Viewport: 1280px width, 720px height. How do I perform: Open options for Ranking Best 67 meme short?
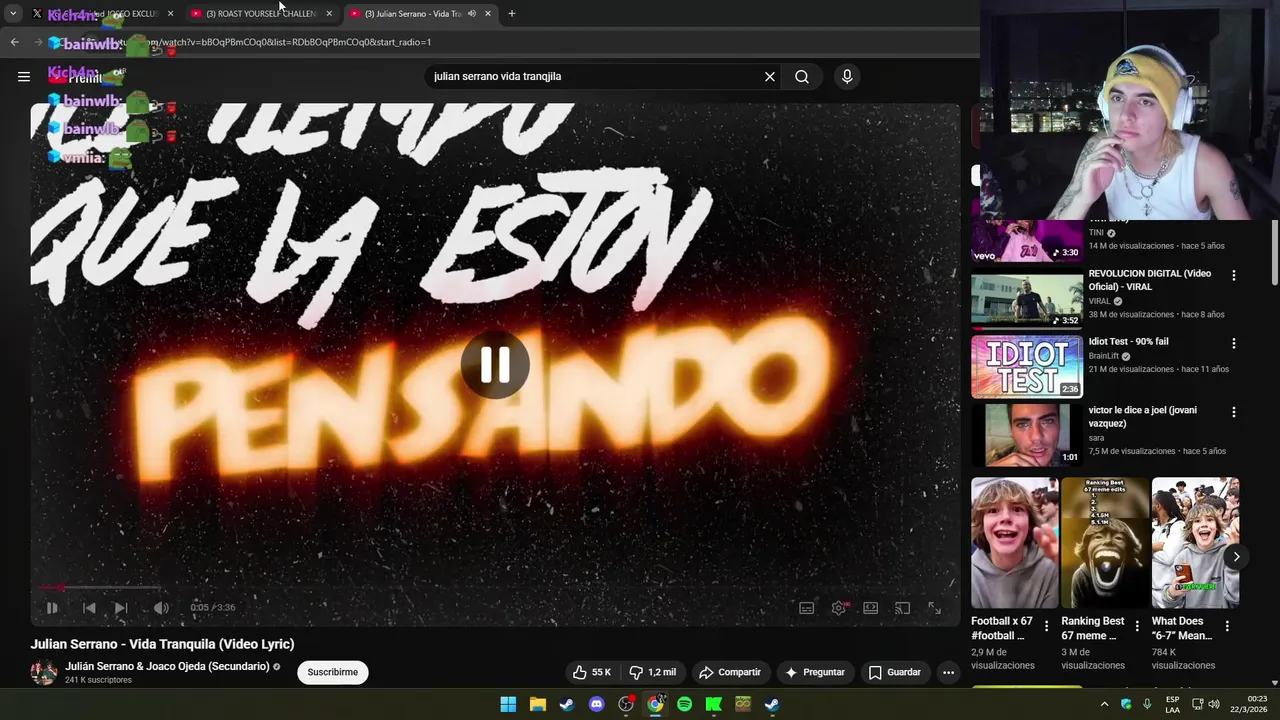coord(1136,626)
